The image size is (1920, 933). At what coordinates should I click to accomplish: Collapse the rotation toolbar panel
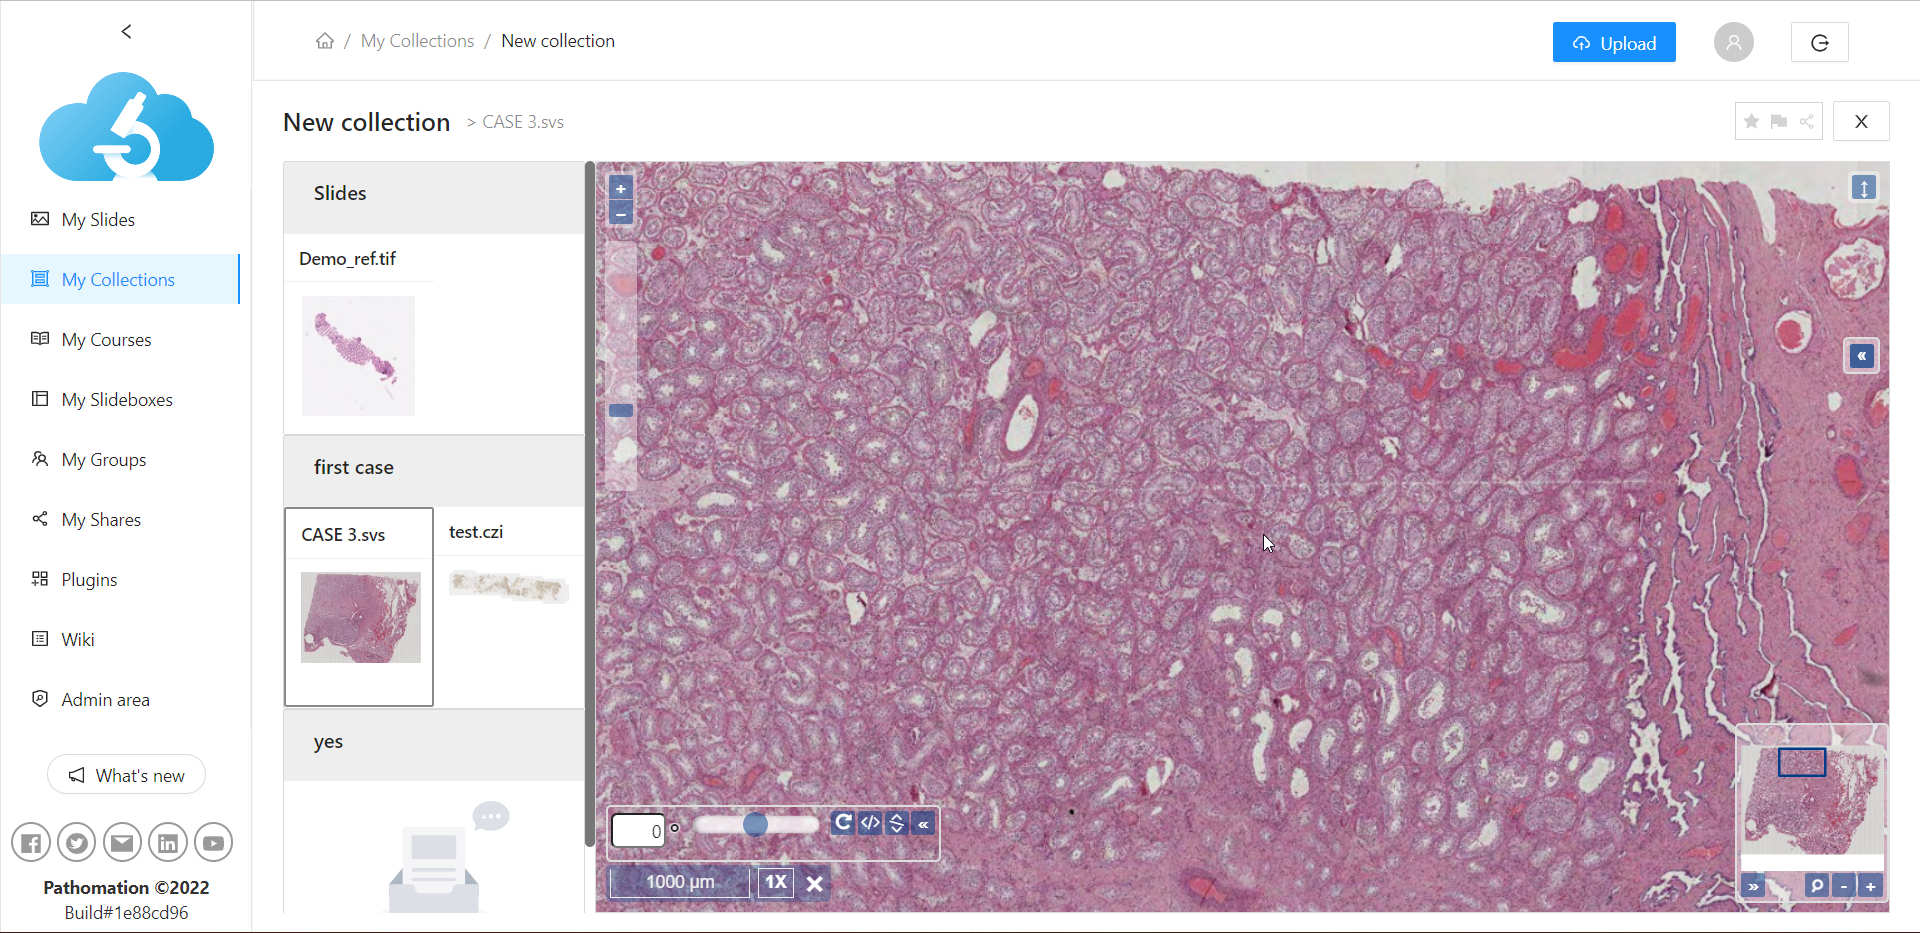pyautogui.click(x=924, y=823)
